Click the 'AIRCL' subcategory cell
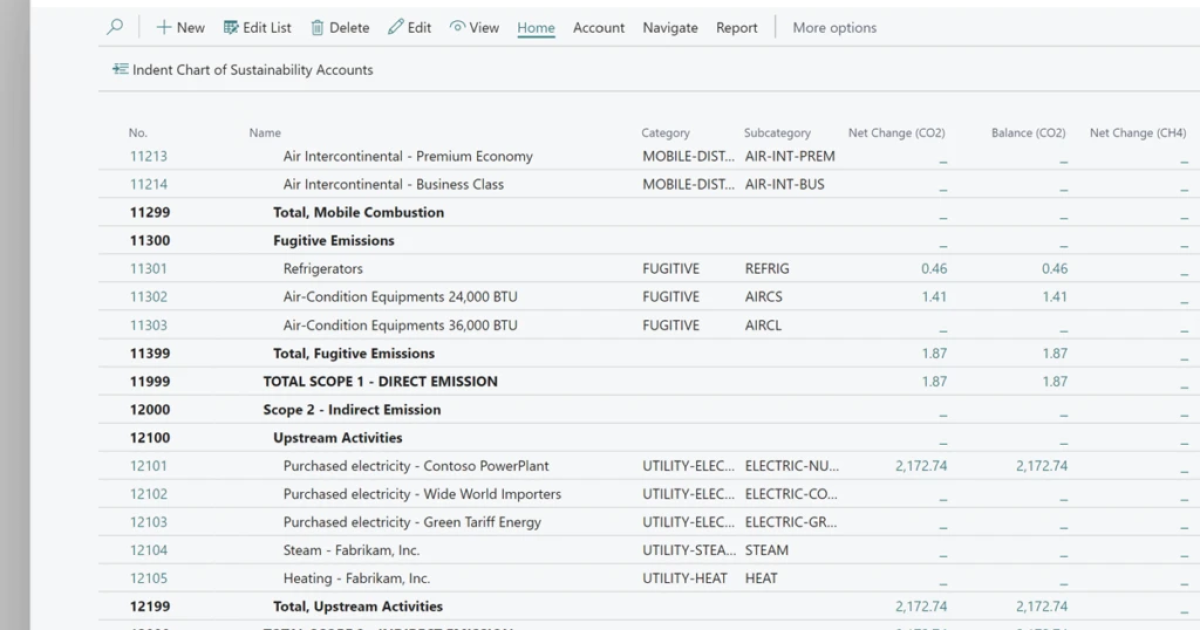The height and width of the screenshot is (630, 1200). (764, 325)
